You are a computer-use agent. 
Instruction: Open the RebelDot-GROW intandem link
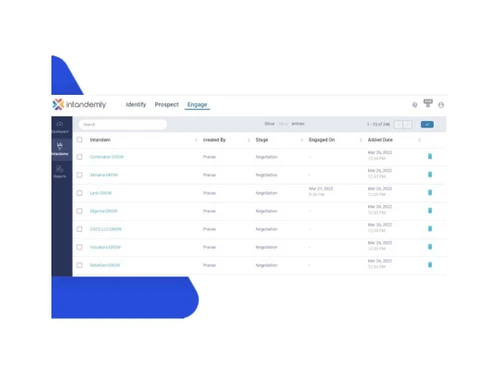click(x=105, y=265)
